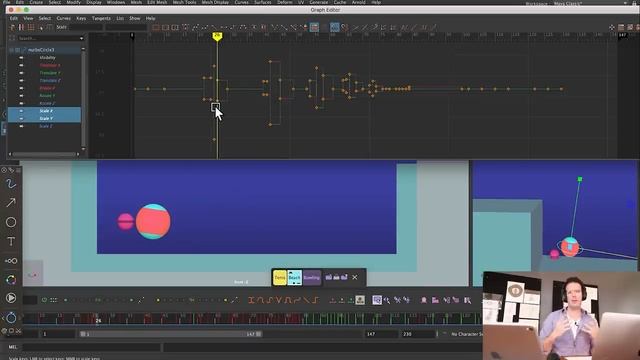Viewport: 640px width, 360px height.
Task: Open the Graph Editor Keys menu
Action: [x=81, y=18]
